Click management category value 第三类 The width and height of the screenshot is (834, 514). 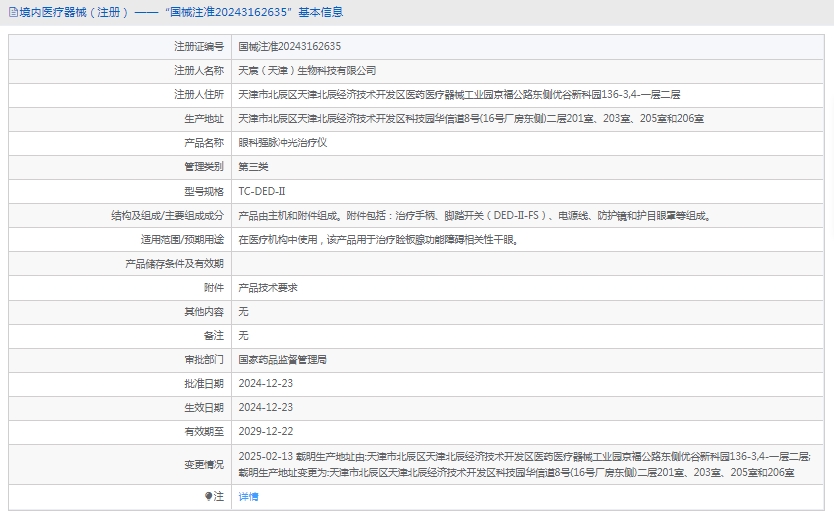point(253,166)
